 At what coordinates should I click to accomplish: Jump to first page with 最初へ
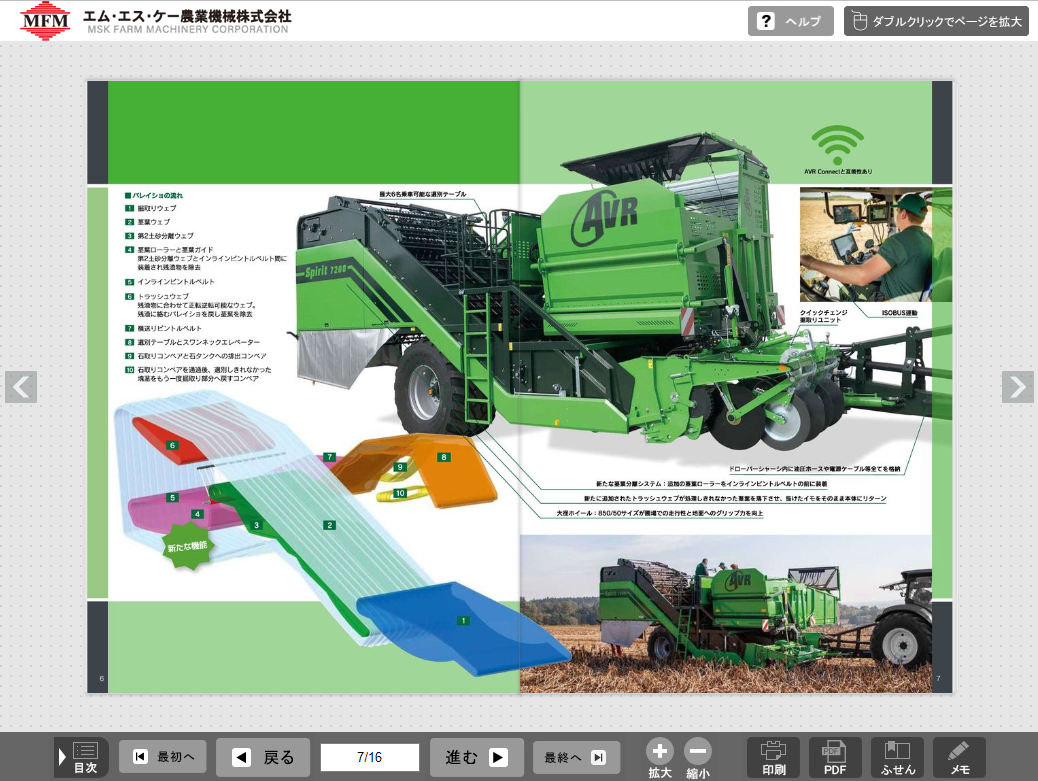click(x=163, y=757)
